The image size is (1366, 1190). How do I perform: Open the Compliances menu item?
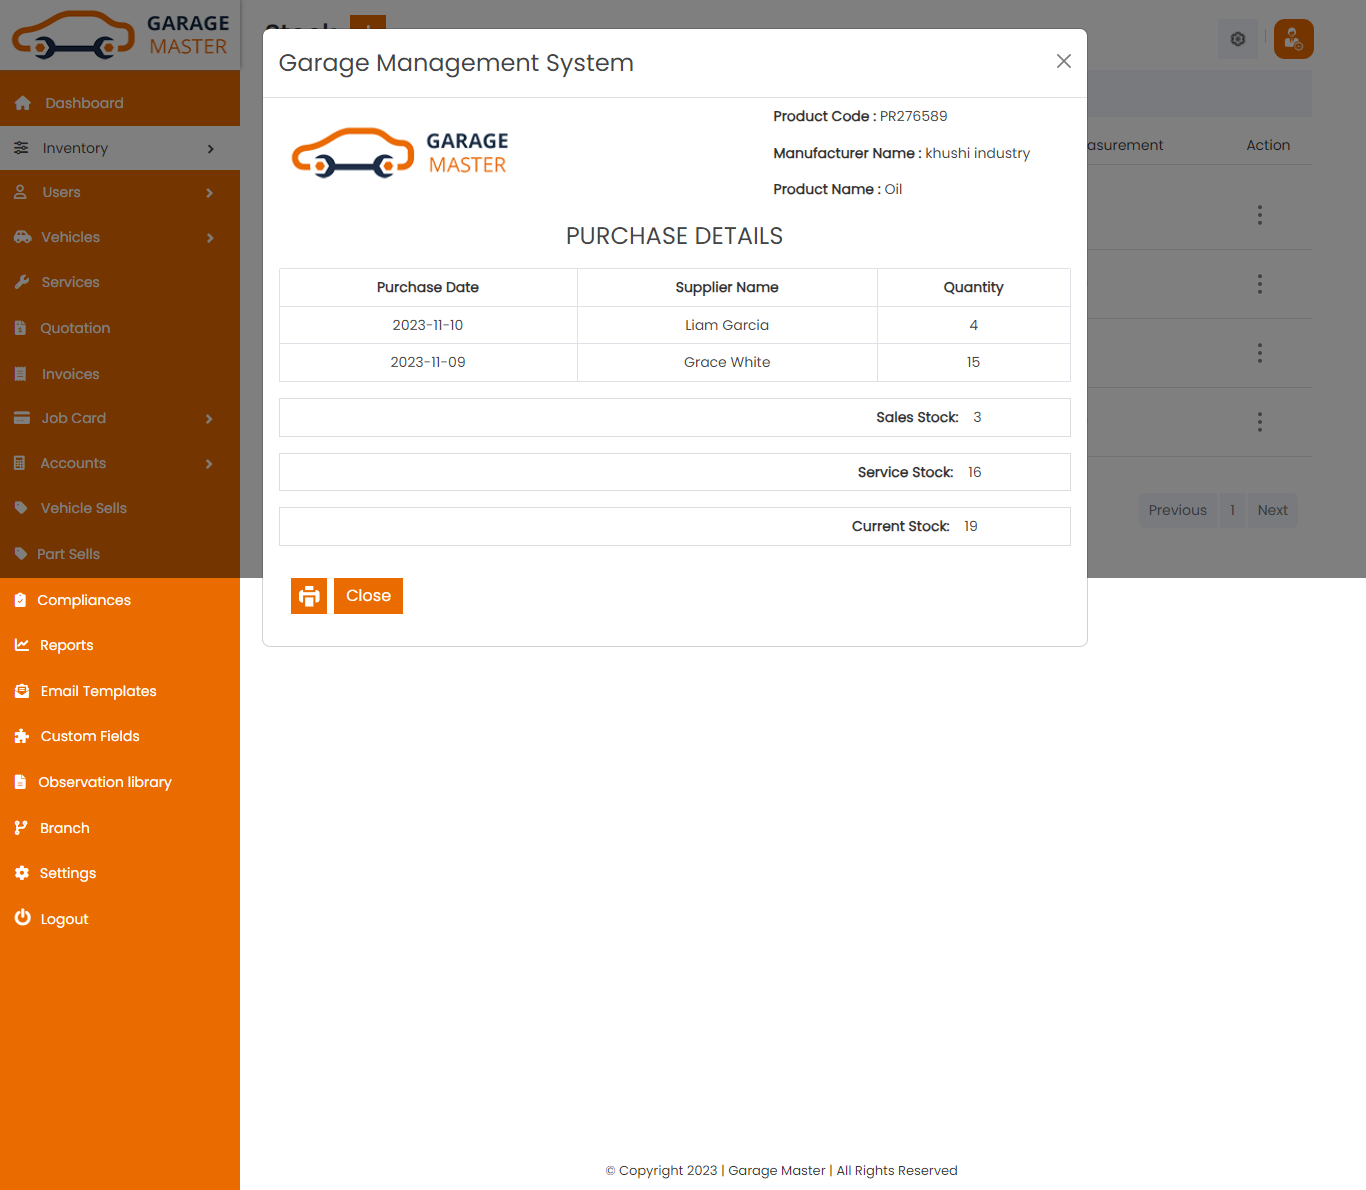[x=84, y=600]
